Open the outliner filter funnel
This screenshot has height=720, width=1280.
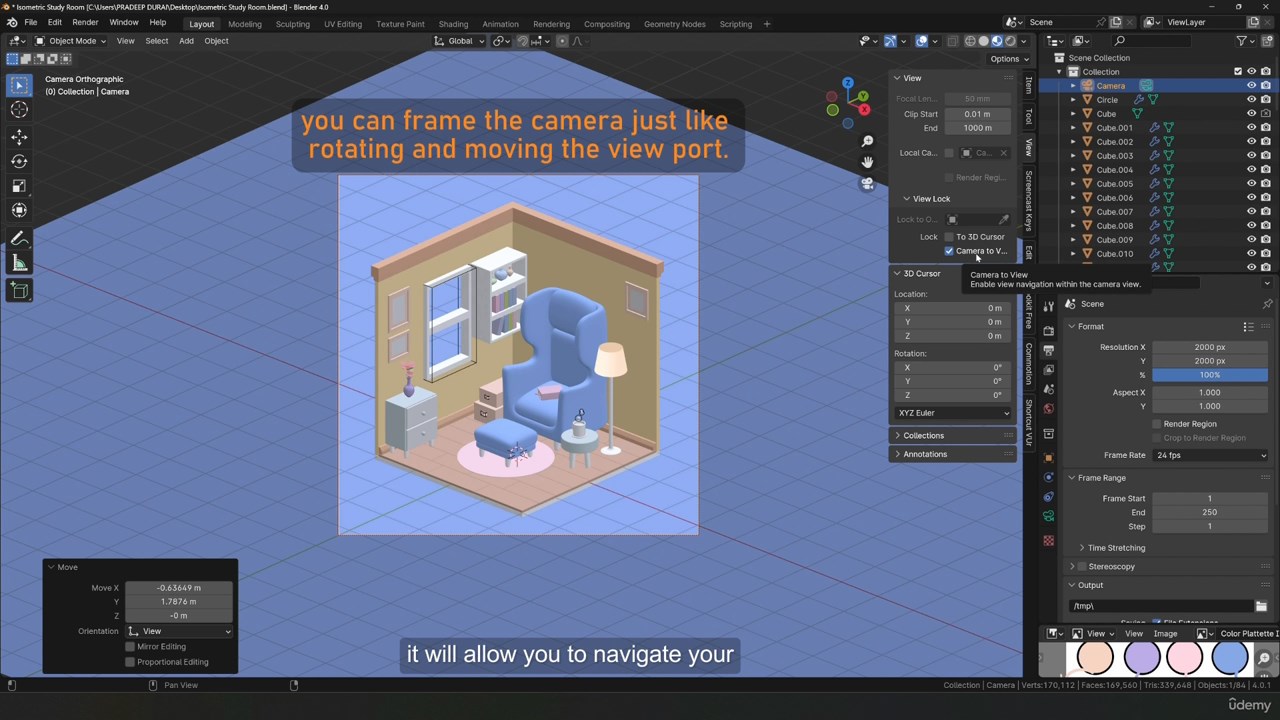click(1242, 41)
